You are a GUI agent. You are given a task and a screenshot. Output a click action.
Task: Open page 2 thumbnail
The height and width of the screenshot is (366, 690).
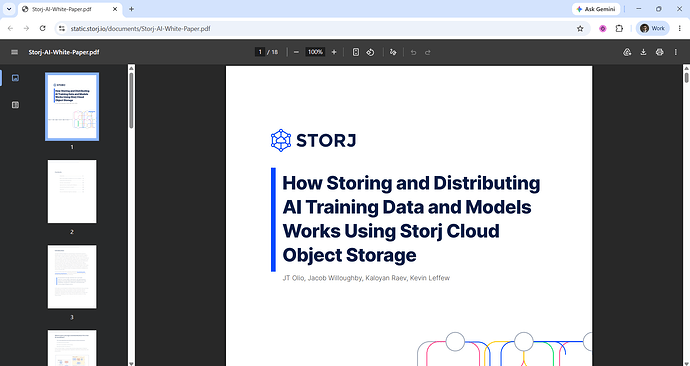click(72, 191)
